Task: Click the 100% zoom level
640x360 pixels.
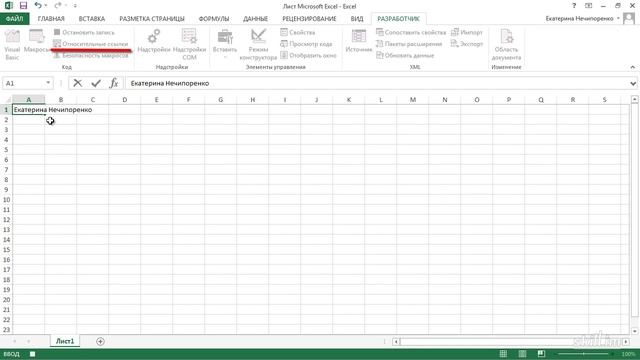Action: [628, 354]
